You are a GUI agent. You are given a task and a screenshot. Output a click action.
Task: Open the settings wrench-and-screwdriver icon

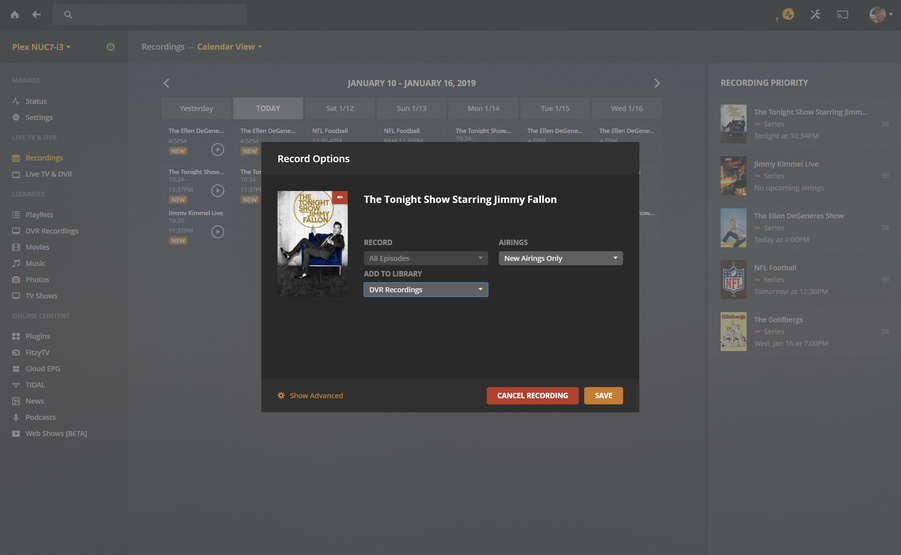pos(815,14)
